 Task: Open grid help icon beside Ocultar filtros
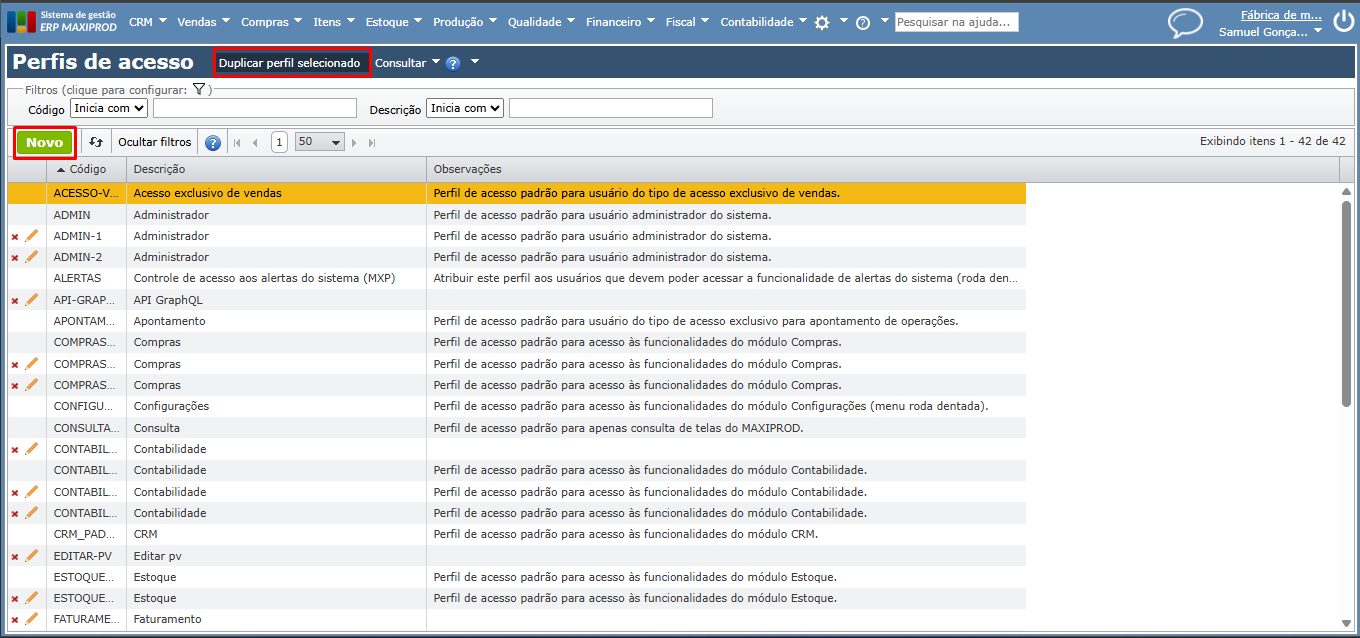click(213, 142)
